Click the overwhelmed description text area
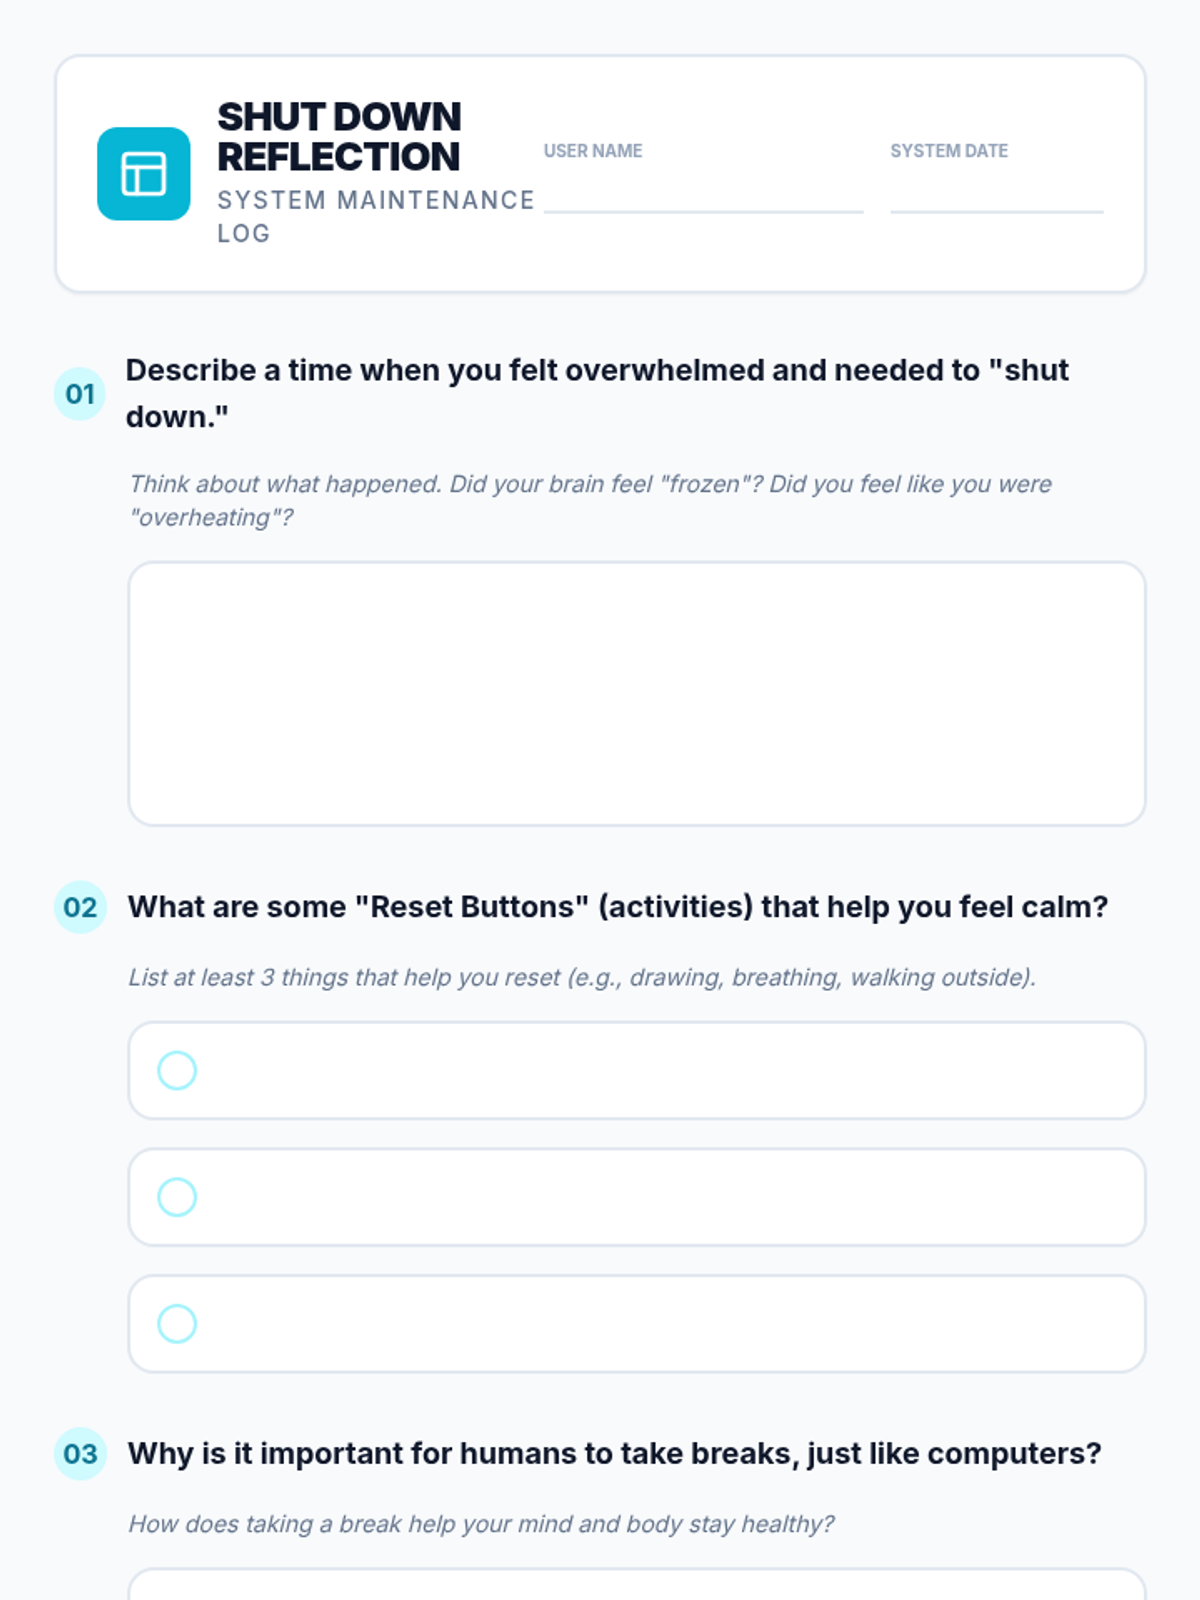Screen dimensions: 1200x1600 pos(636,693)
